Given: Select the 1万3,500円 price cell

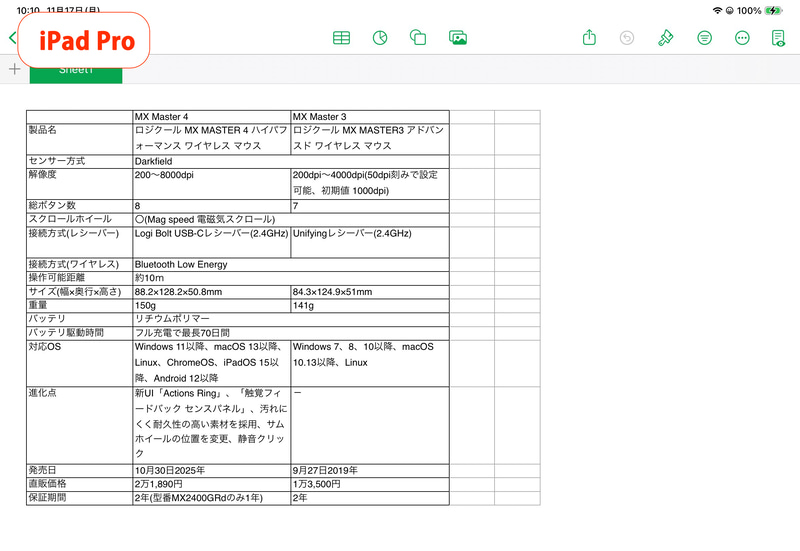Looking at the screenshot, I should pyautogui.click(x=370, y=485).
